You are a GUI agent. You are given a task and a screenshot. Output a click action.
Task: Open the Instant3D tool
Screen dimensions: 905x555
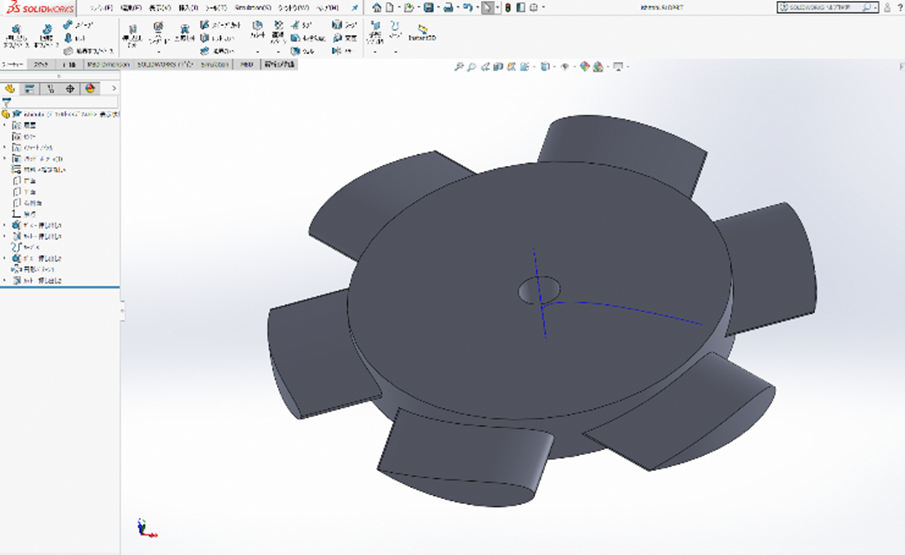(423, 32)
